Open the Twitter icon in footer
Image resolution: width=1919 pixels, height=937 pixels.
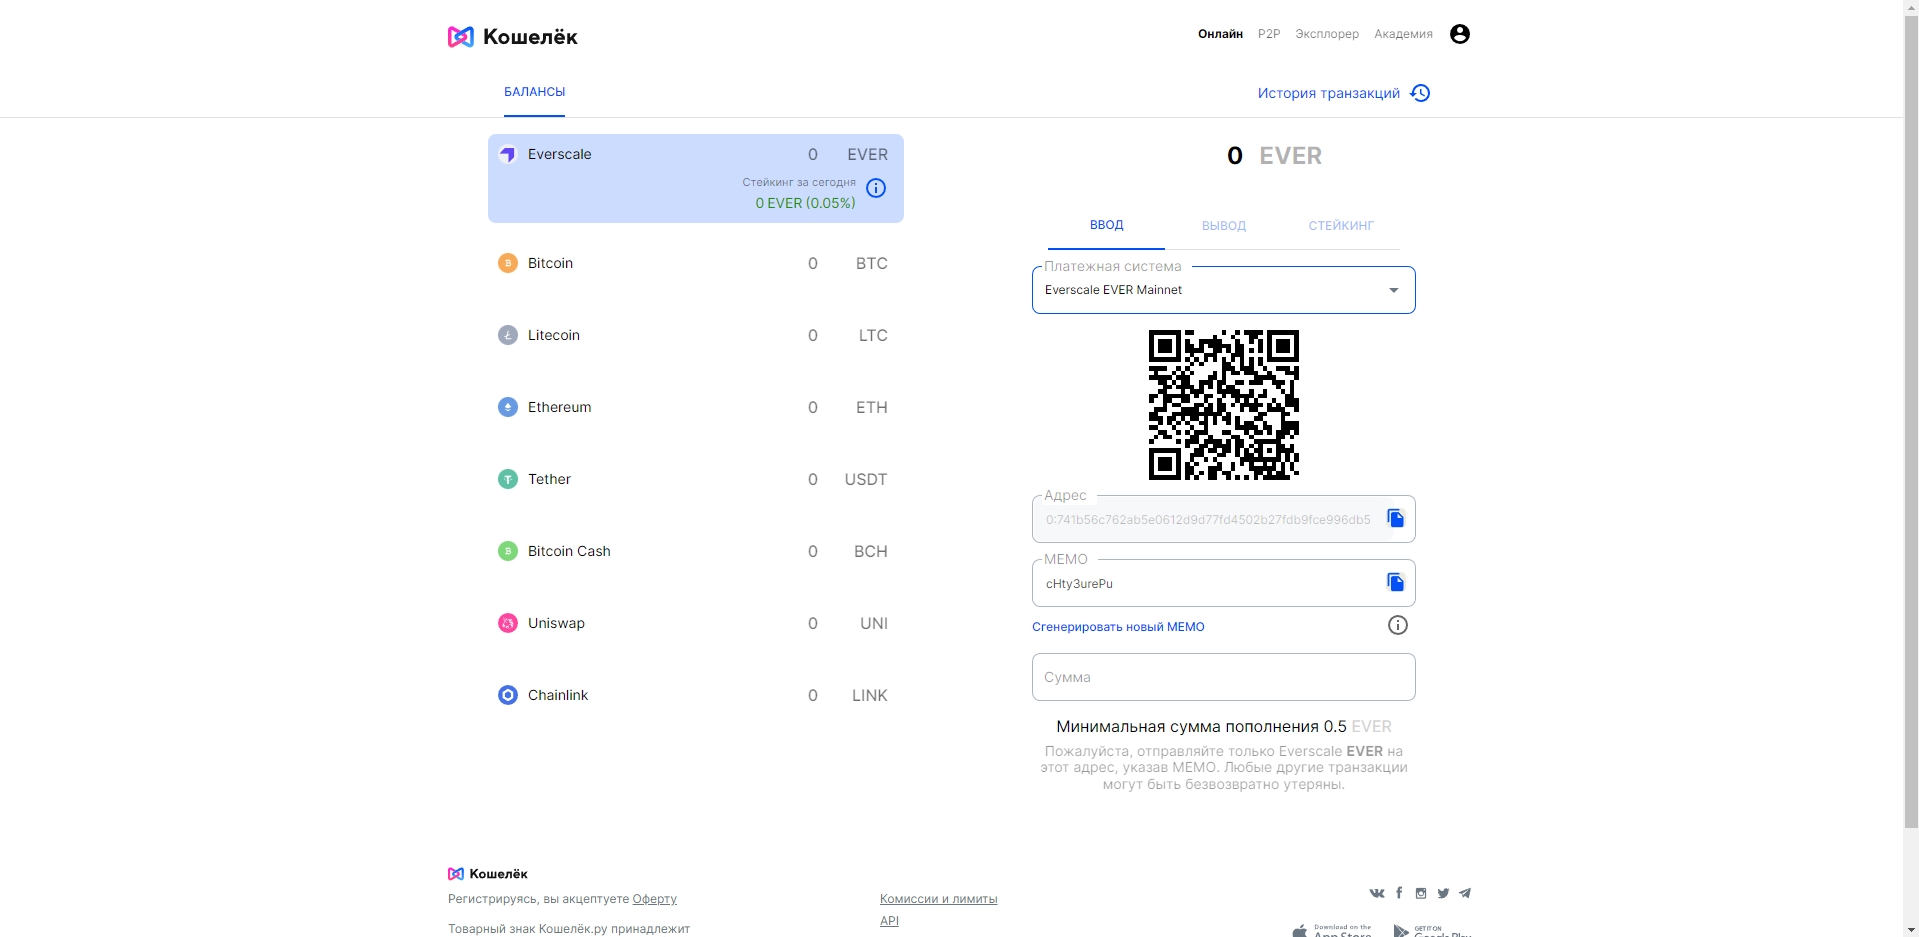(x=1443, y=893)
